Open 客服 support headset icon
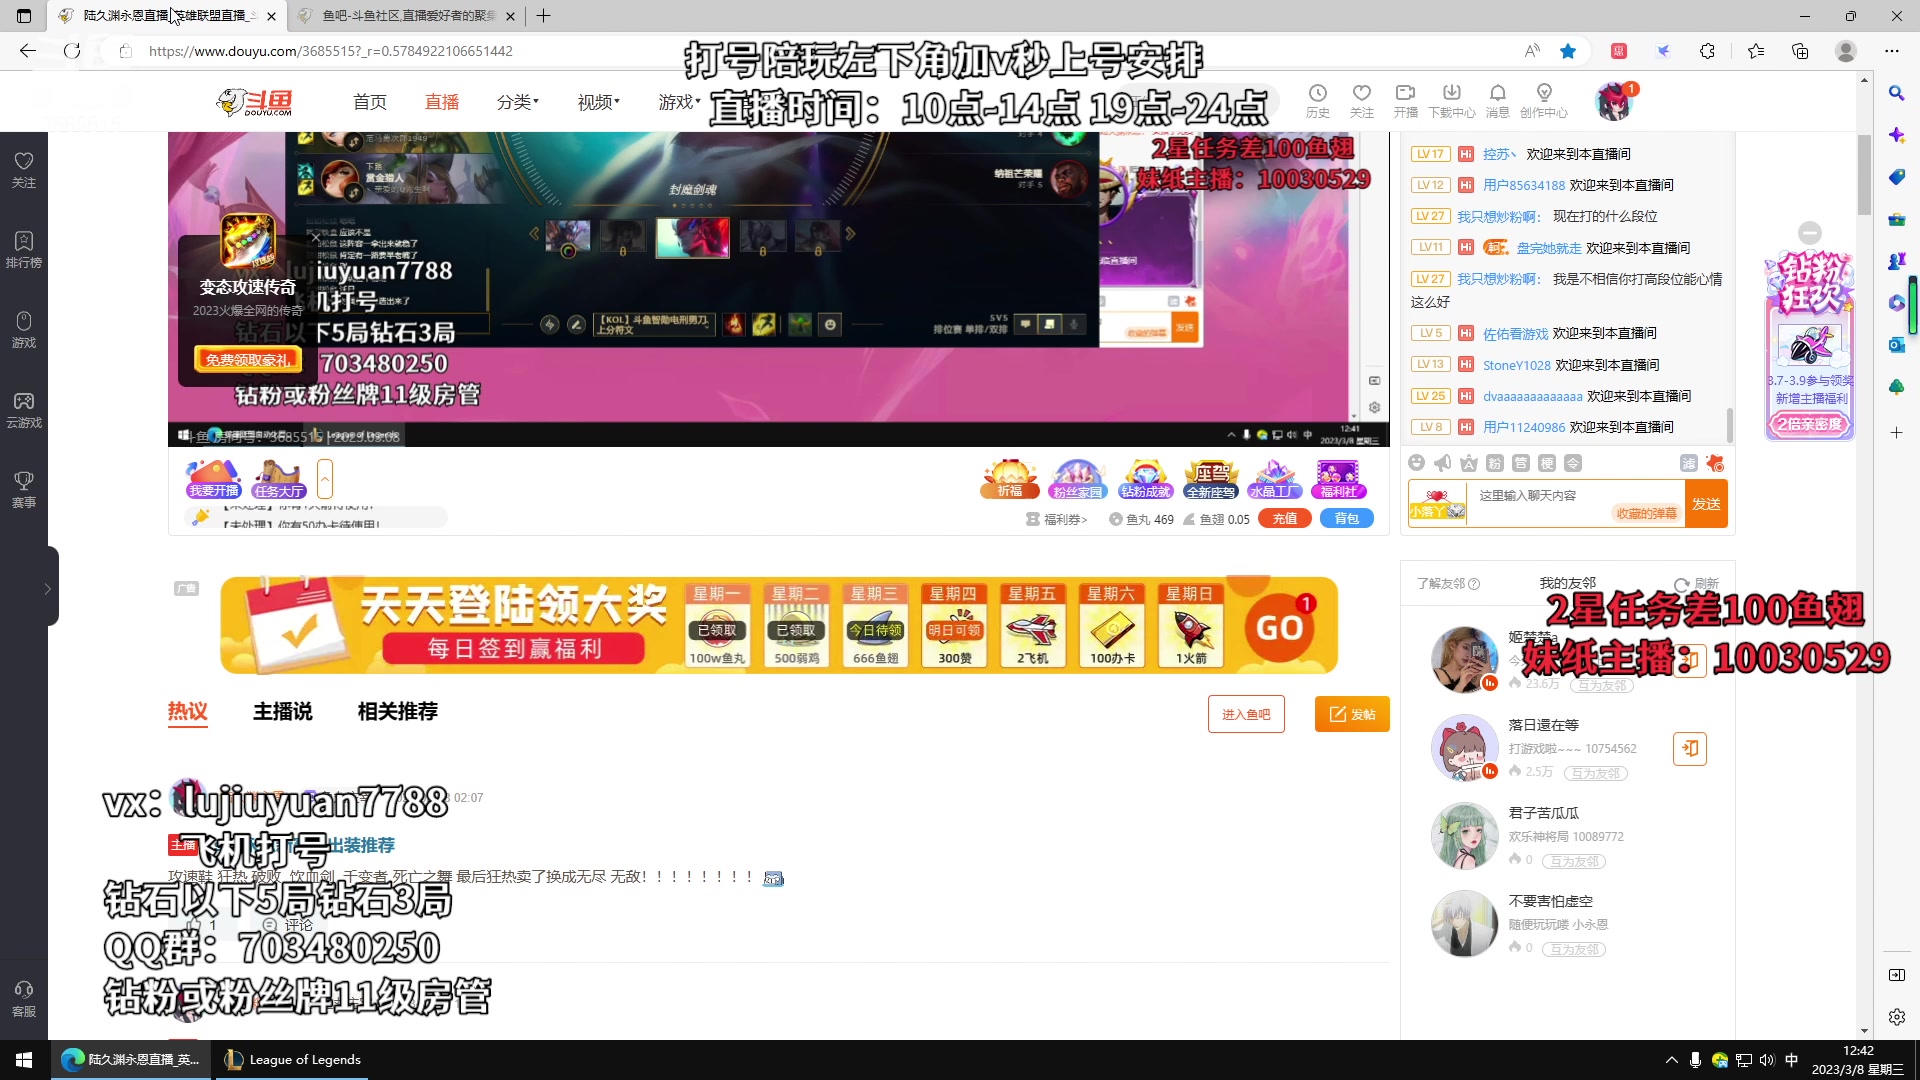Viewport: 1920px width, 1080px height. pos(24,999)
